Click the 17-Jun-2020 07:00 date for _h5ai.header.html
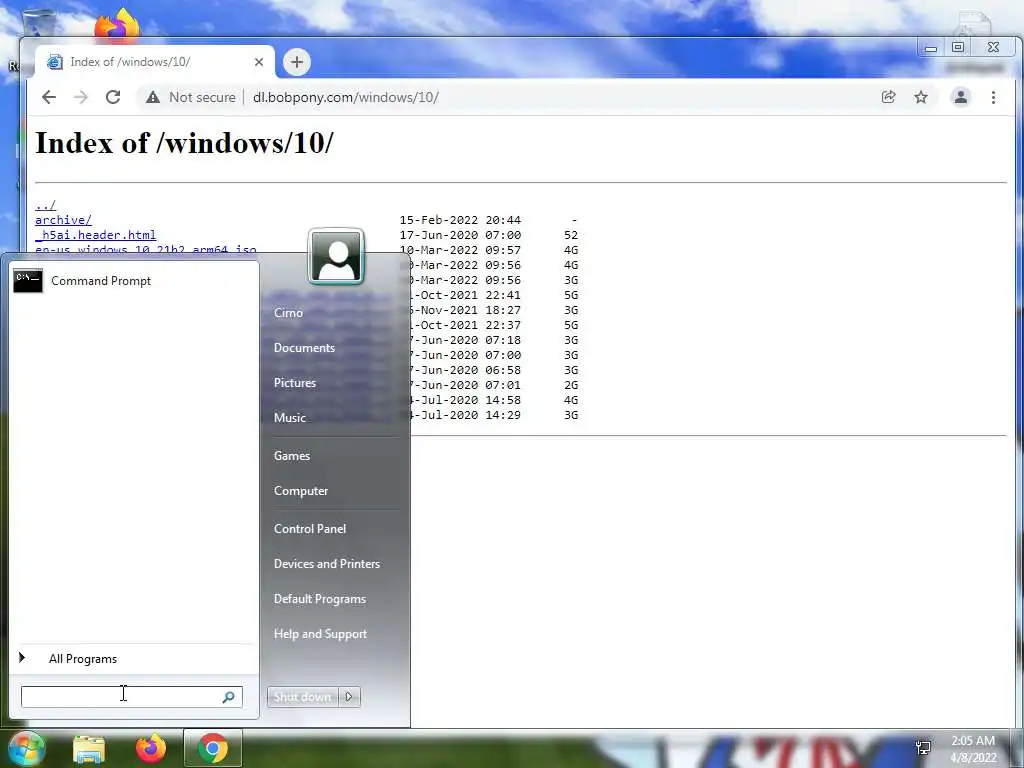Screen dimensions: 1024x768 tap(460, 235)
